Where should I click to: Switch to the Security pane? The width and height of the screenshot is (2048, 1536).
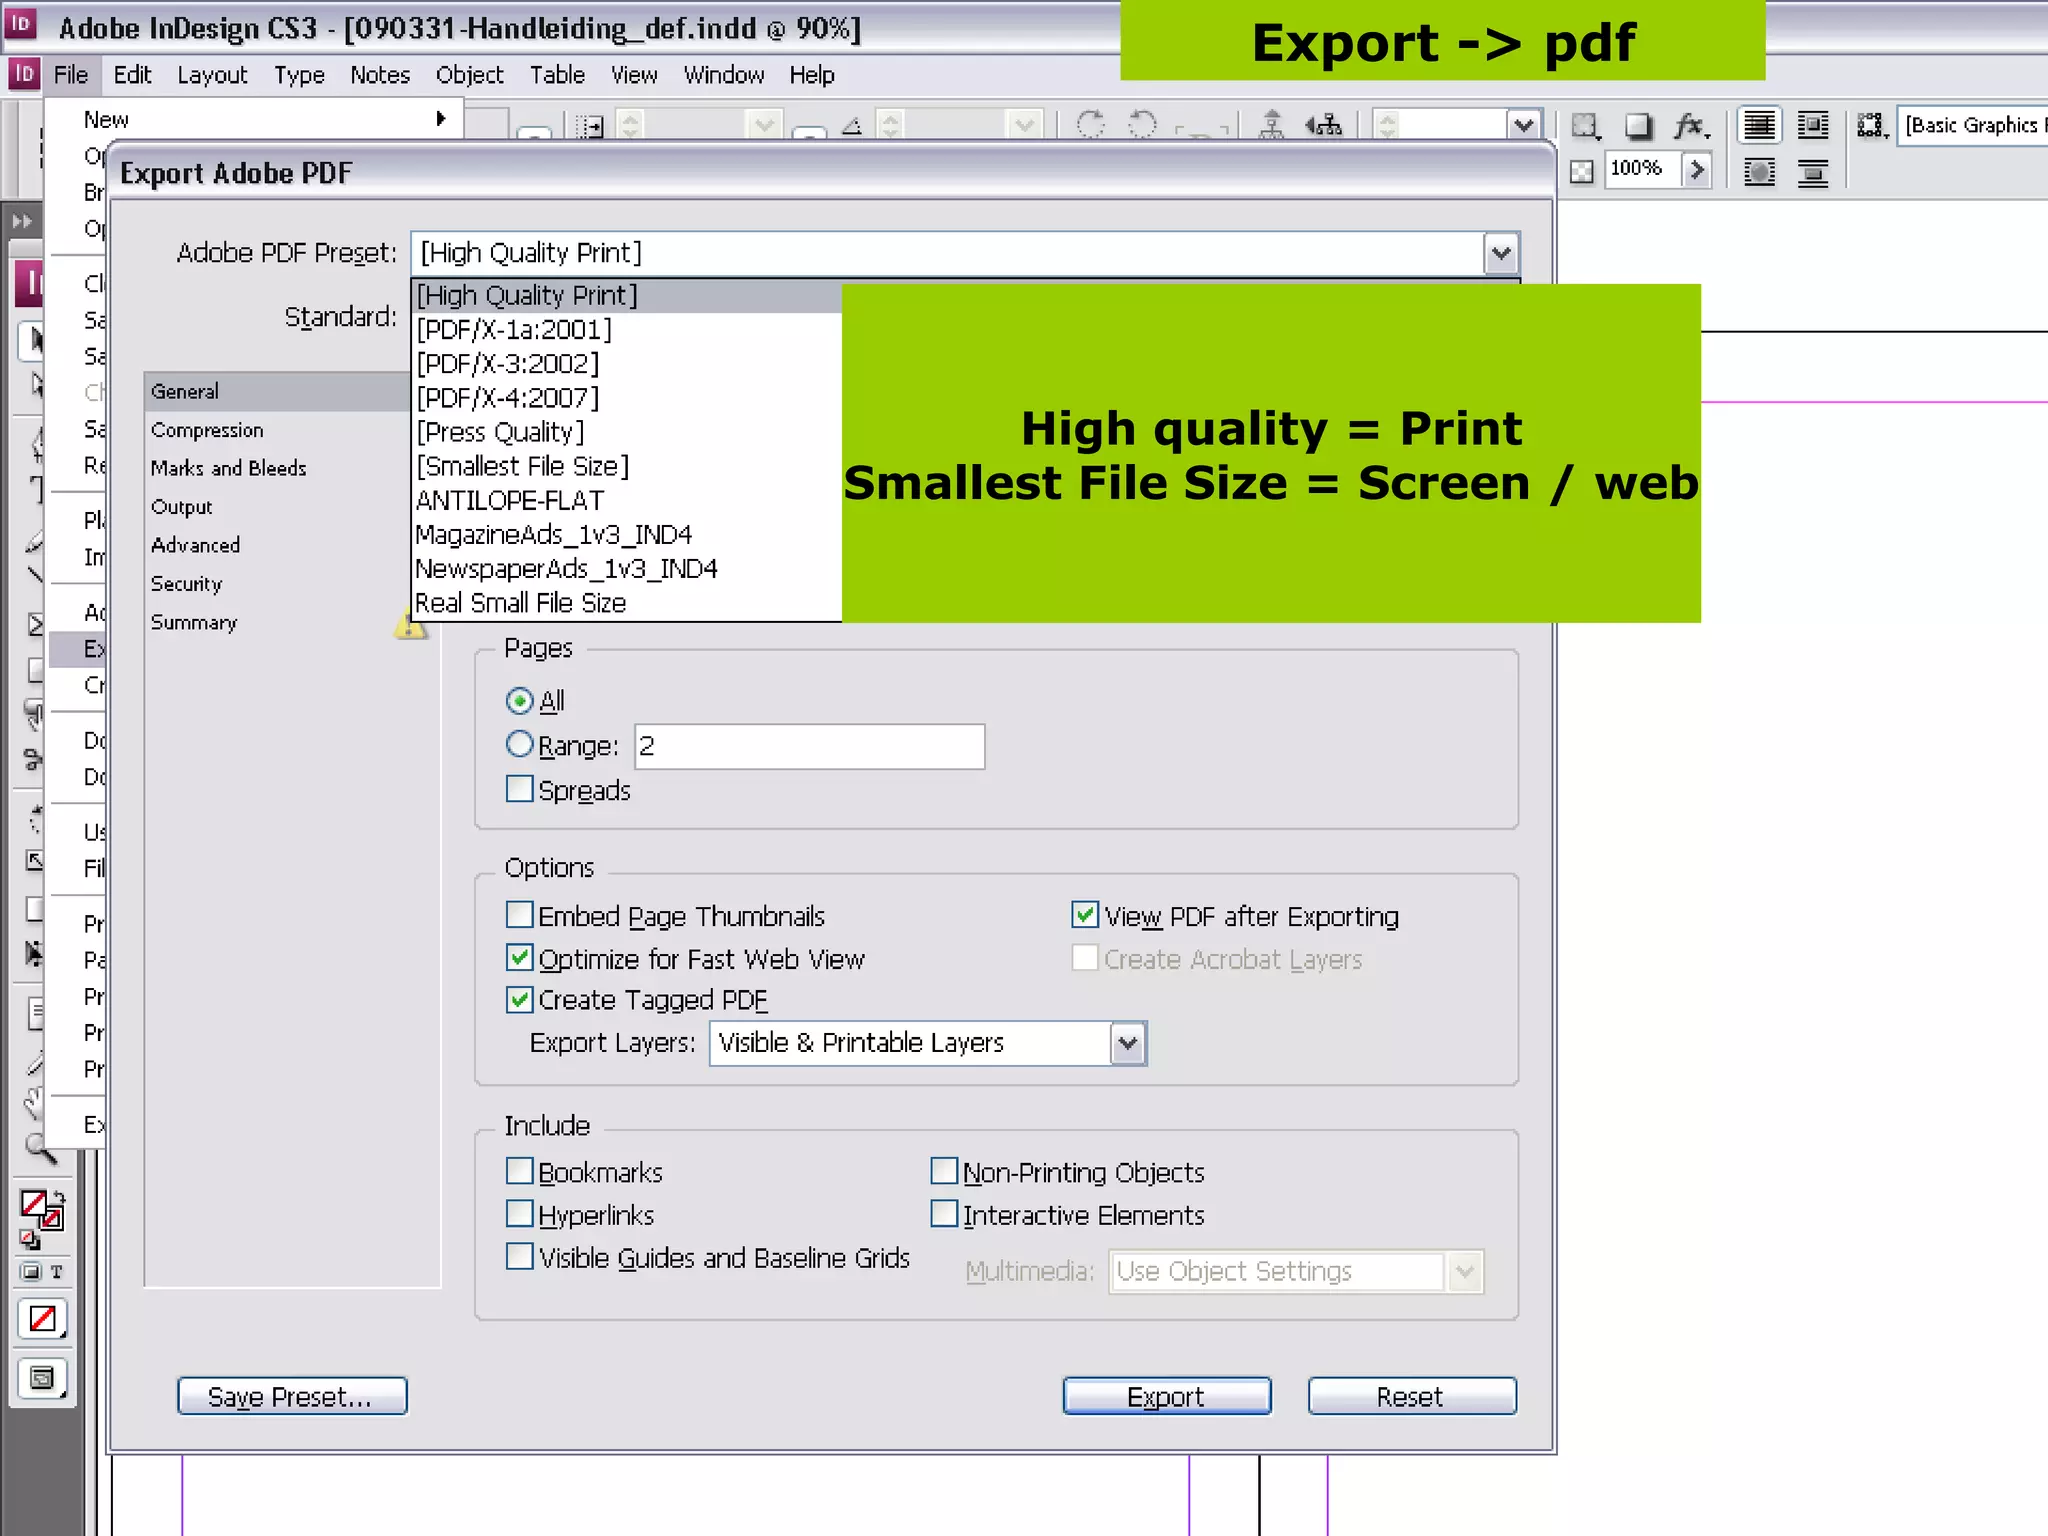click(x=186, y=584)
